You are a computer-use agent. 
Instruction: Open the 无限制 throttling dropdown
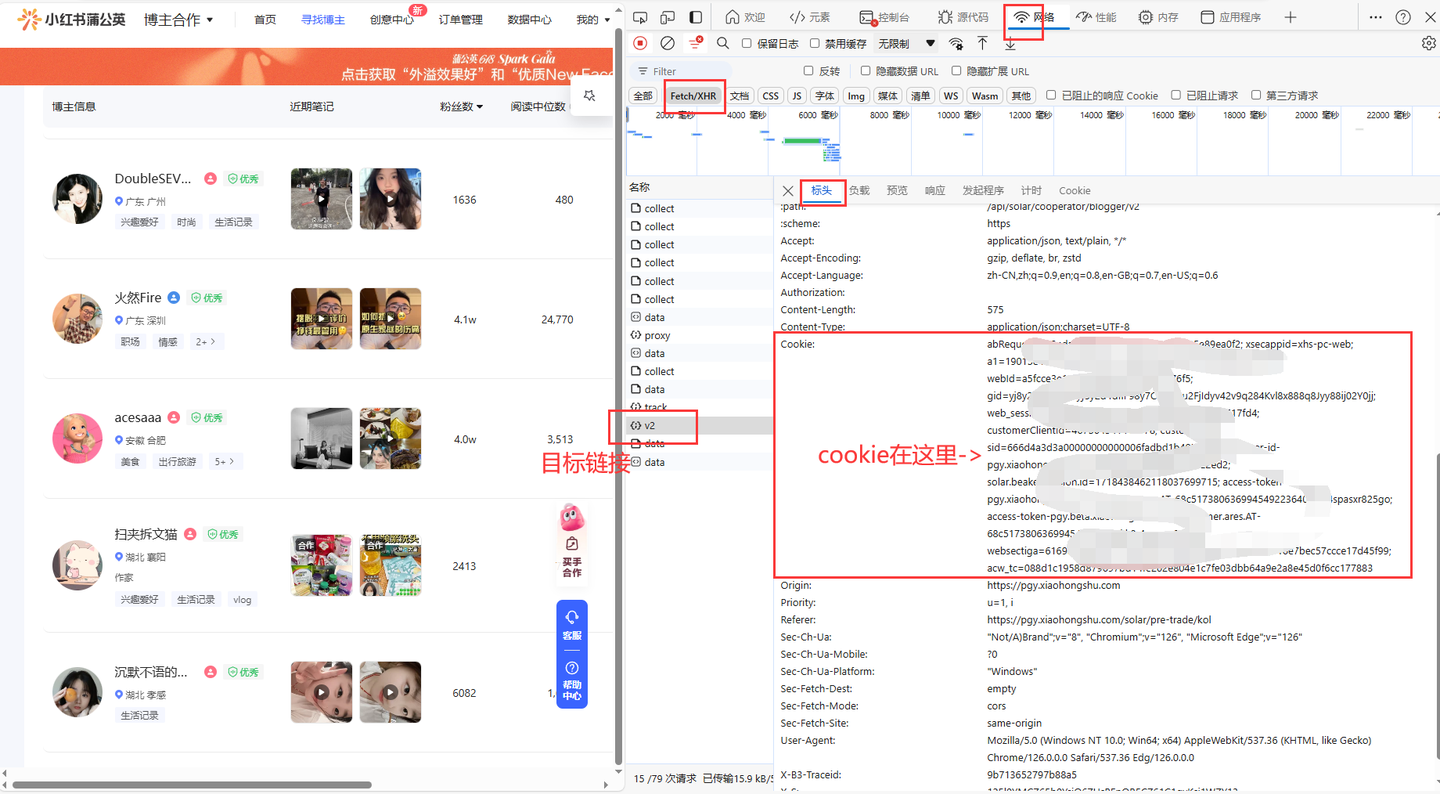click(x=906, y=44)
